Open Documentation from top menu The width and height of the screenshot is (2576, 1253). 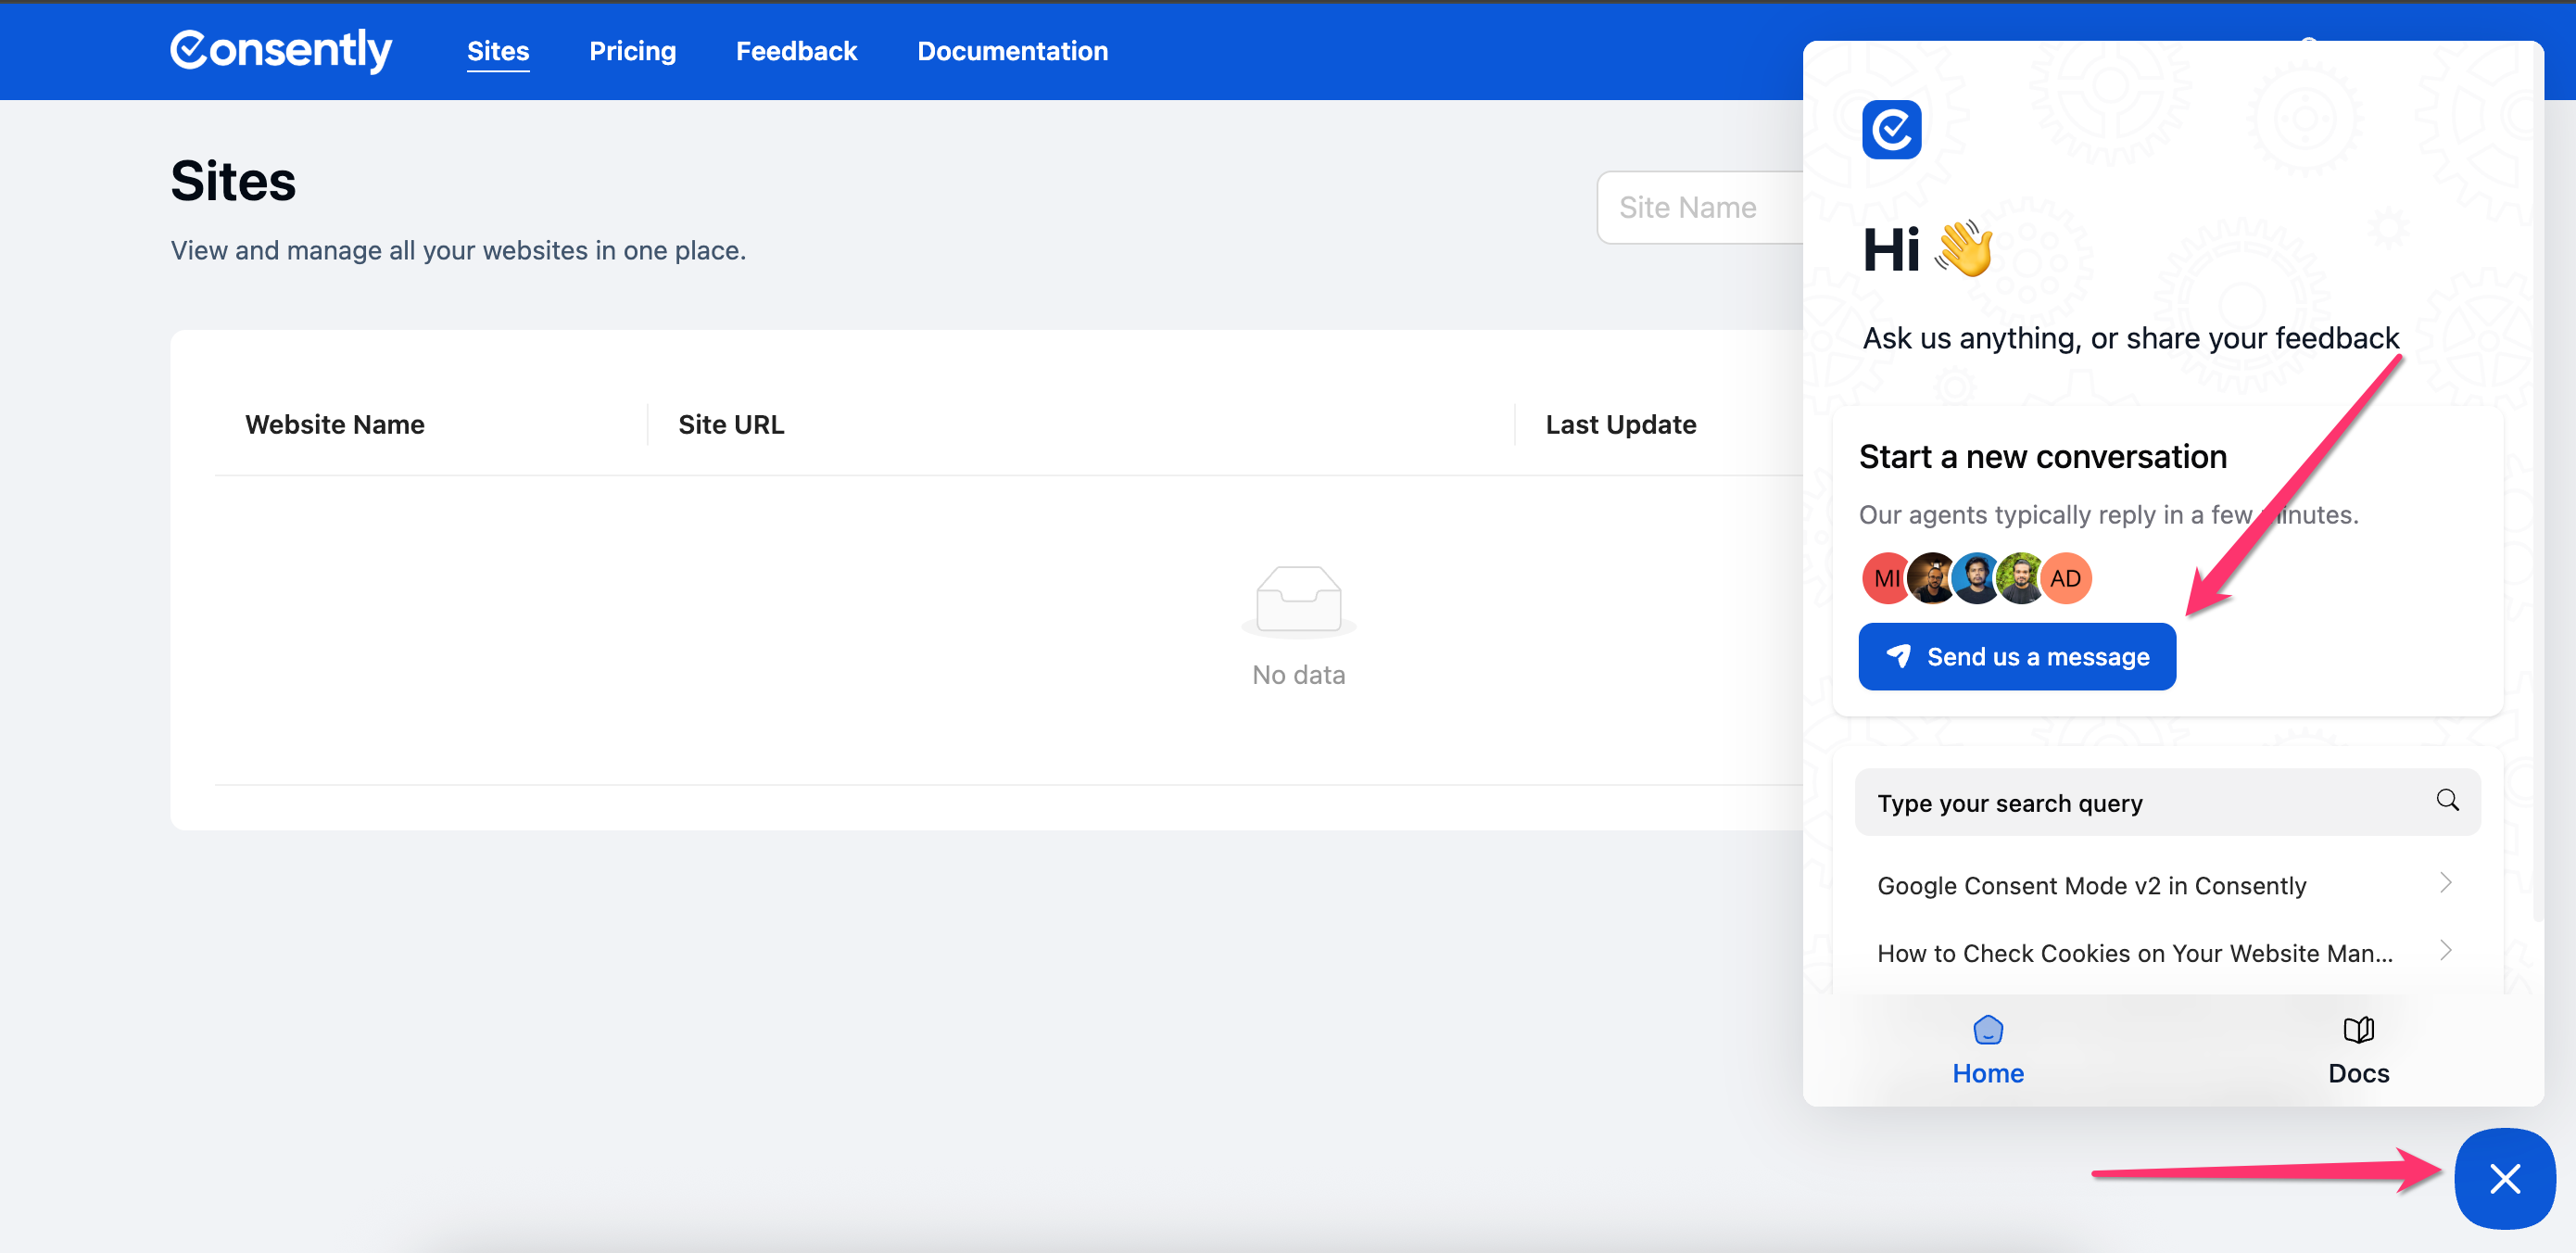click(1012, 51)
